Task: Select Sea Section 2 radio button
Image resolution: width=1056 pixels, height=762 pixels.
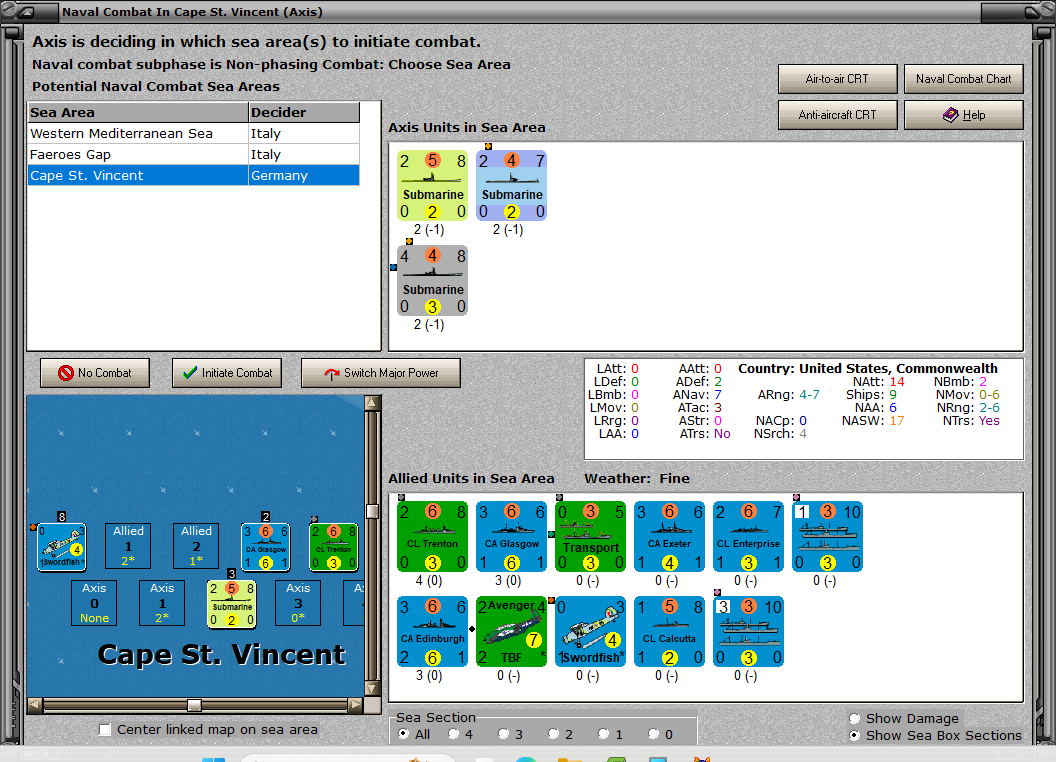Action: point(553,734)
